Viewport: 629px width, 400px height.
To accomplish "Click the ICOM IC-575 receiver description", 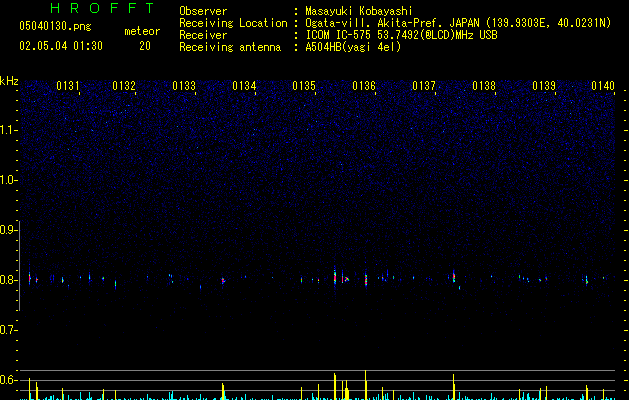I will coord(402,35).
